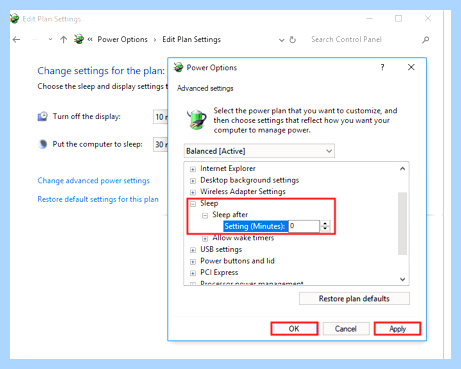Select USB settings item text
This screenshot has width=461, height=369.
(x=221, y=249)
